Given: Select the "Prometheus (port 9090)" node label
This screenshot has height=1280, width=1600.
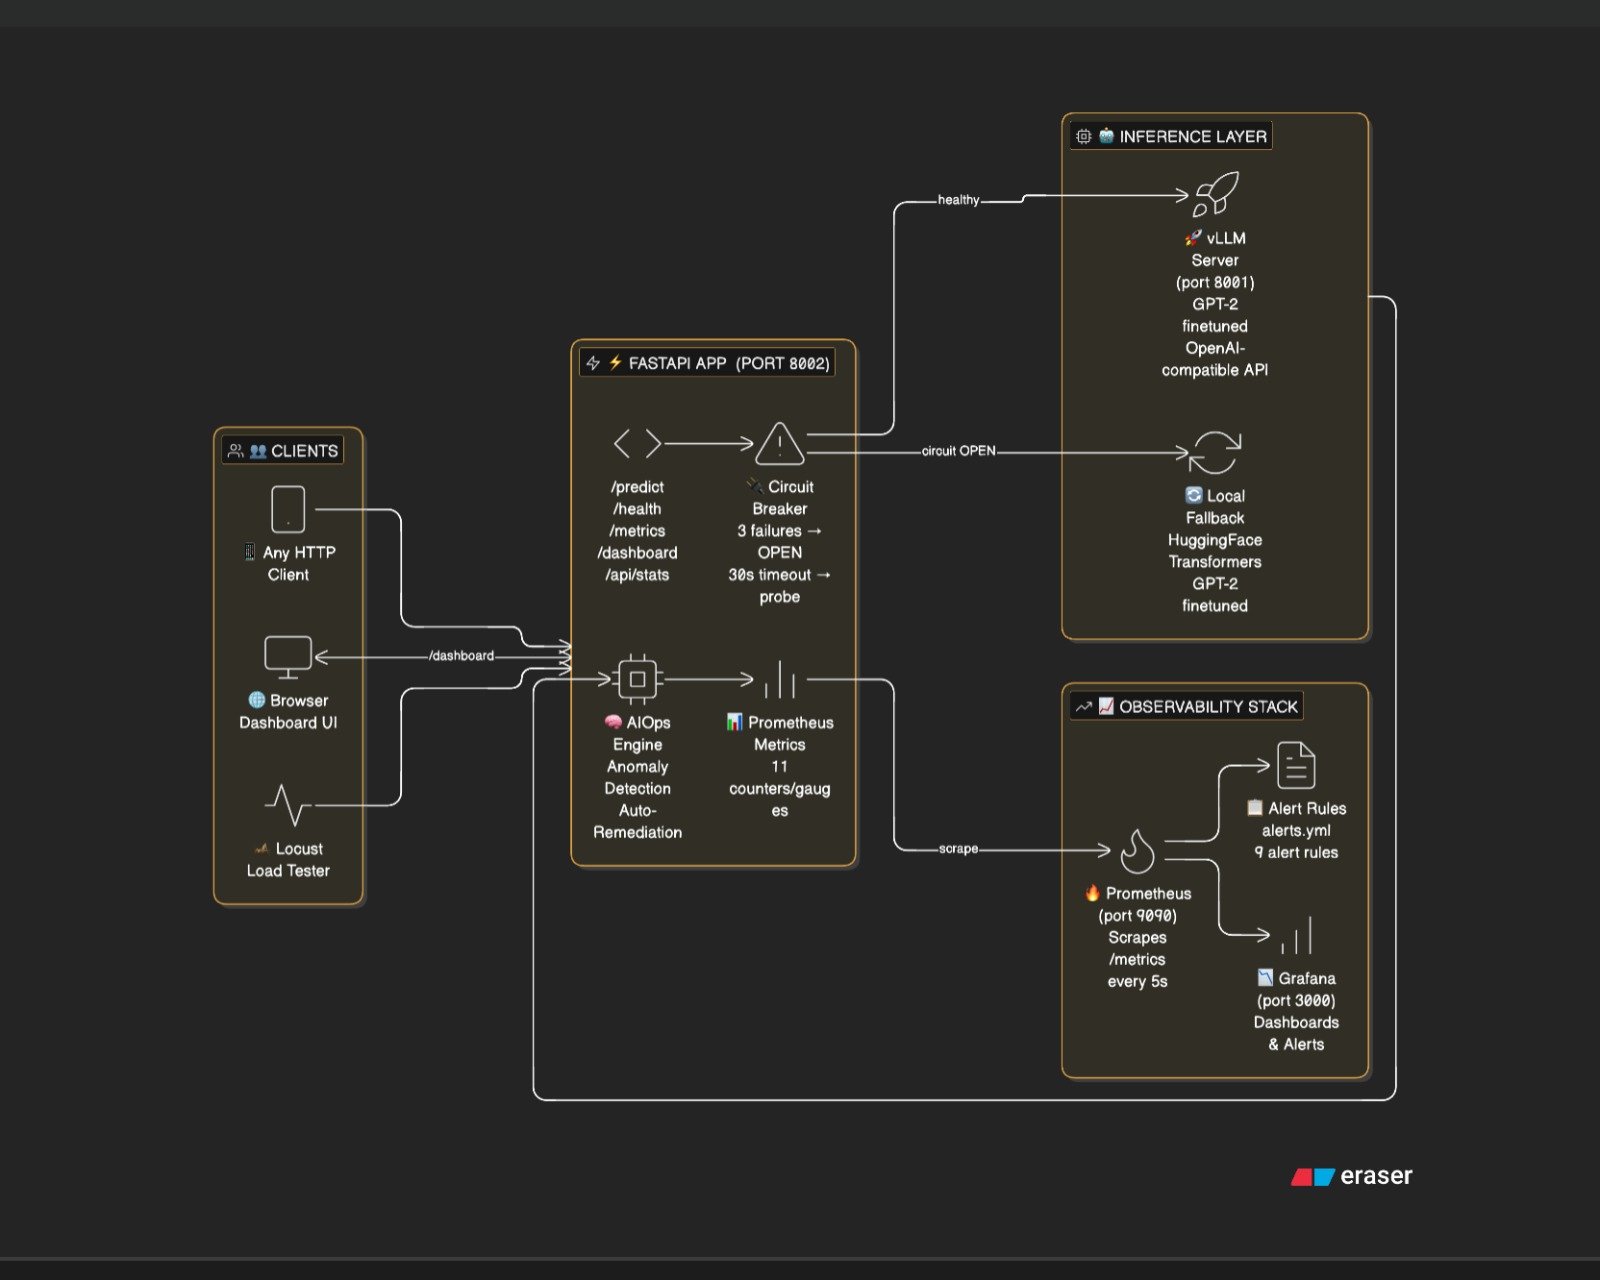Looking at the screenshot, I should pyautogui.click(x=1137, y=937).
